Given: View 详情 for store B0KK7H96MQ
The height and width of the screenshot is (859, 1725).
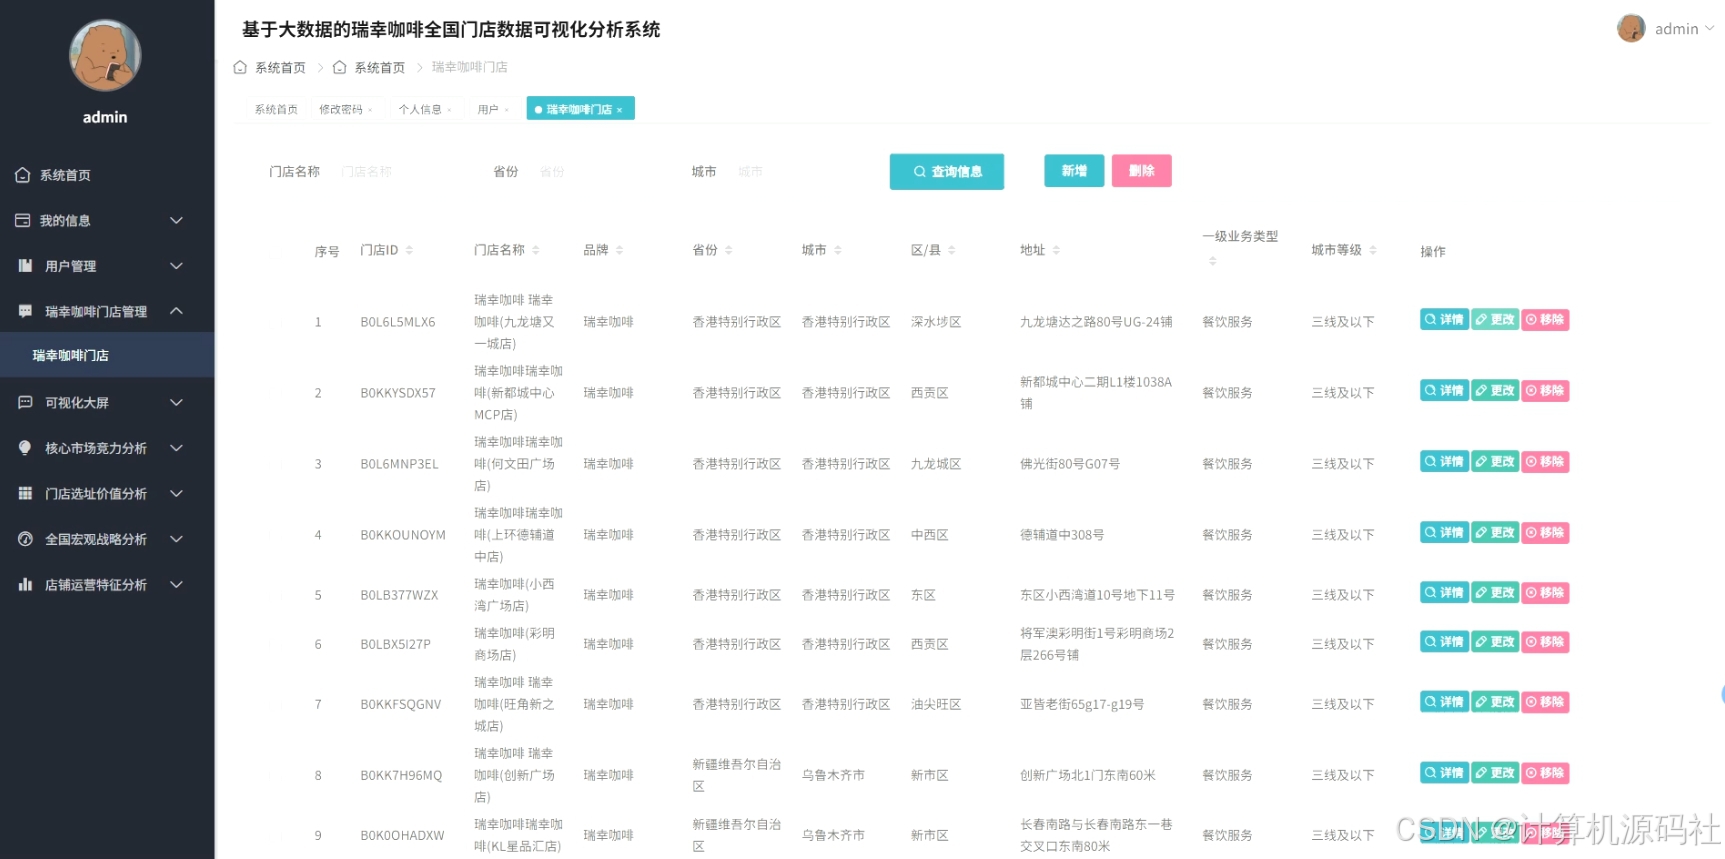Looking at the screenshot, I should (1444, 773).
